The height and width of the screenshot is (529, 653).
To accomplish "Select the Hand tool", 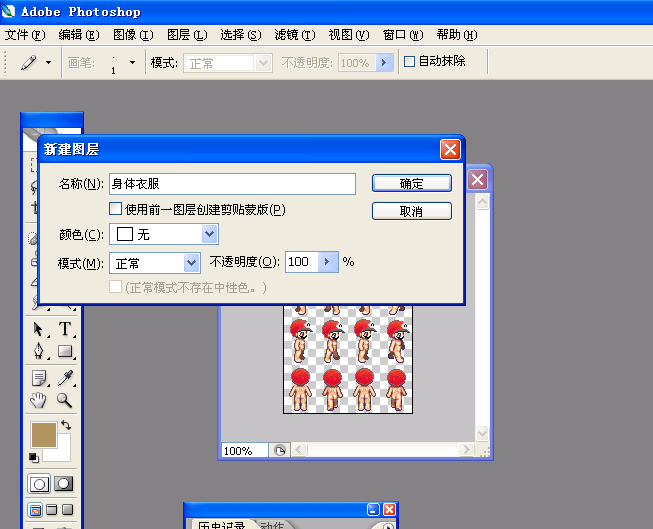I will click(39, 400).
